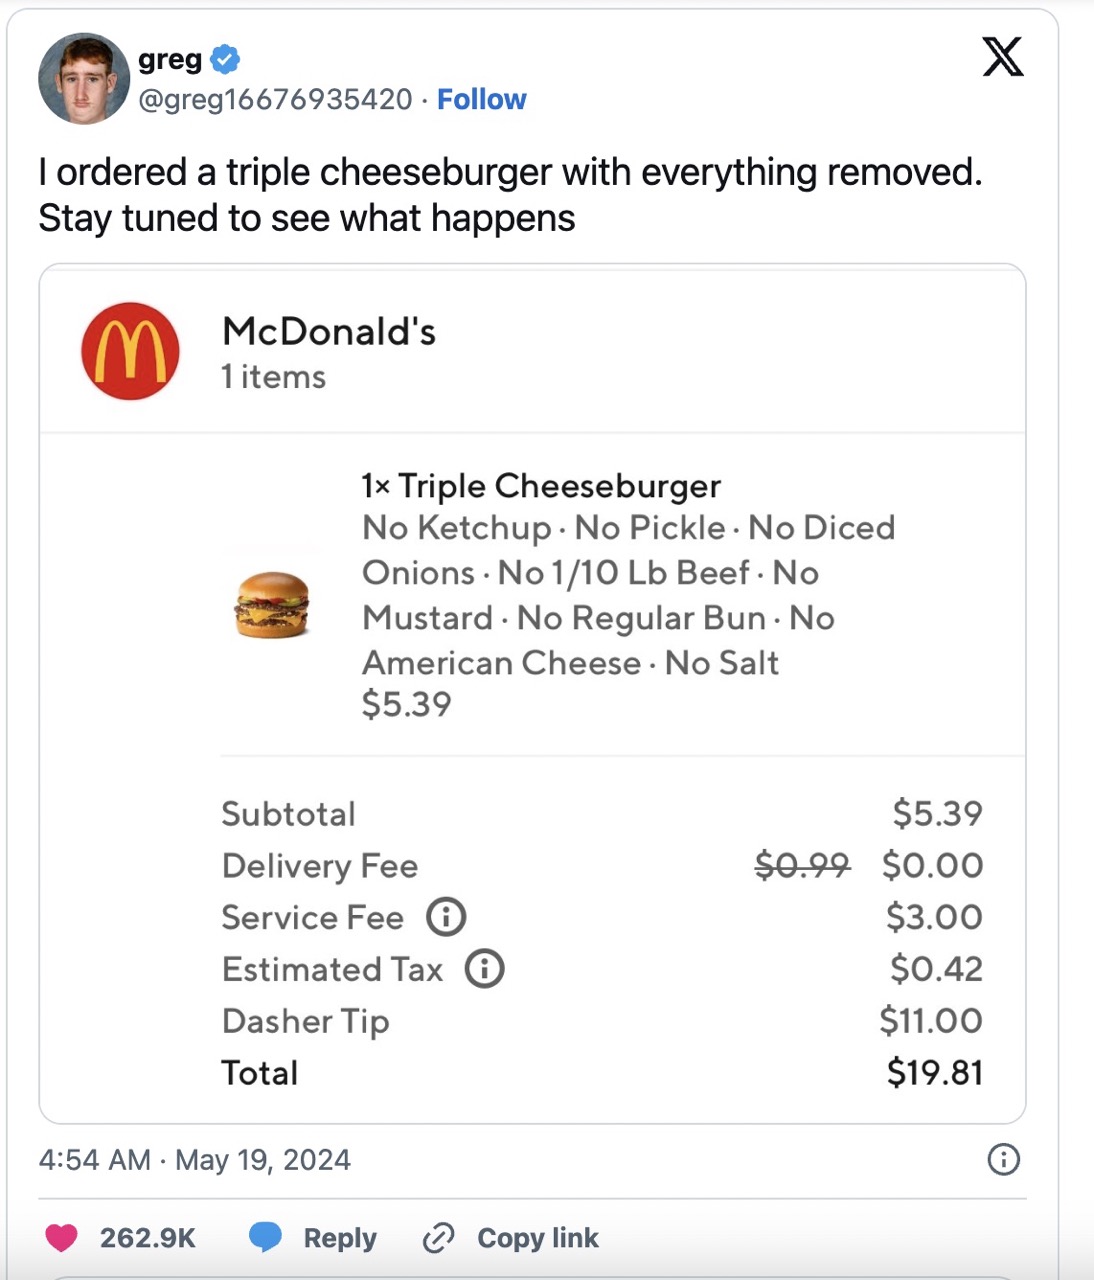
Task: Click the 262.9K like count
Action: (148, 1238)
